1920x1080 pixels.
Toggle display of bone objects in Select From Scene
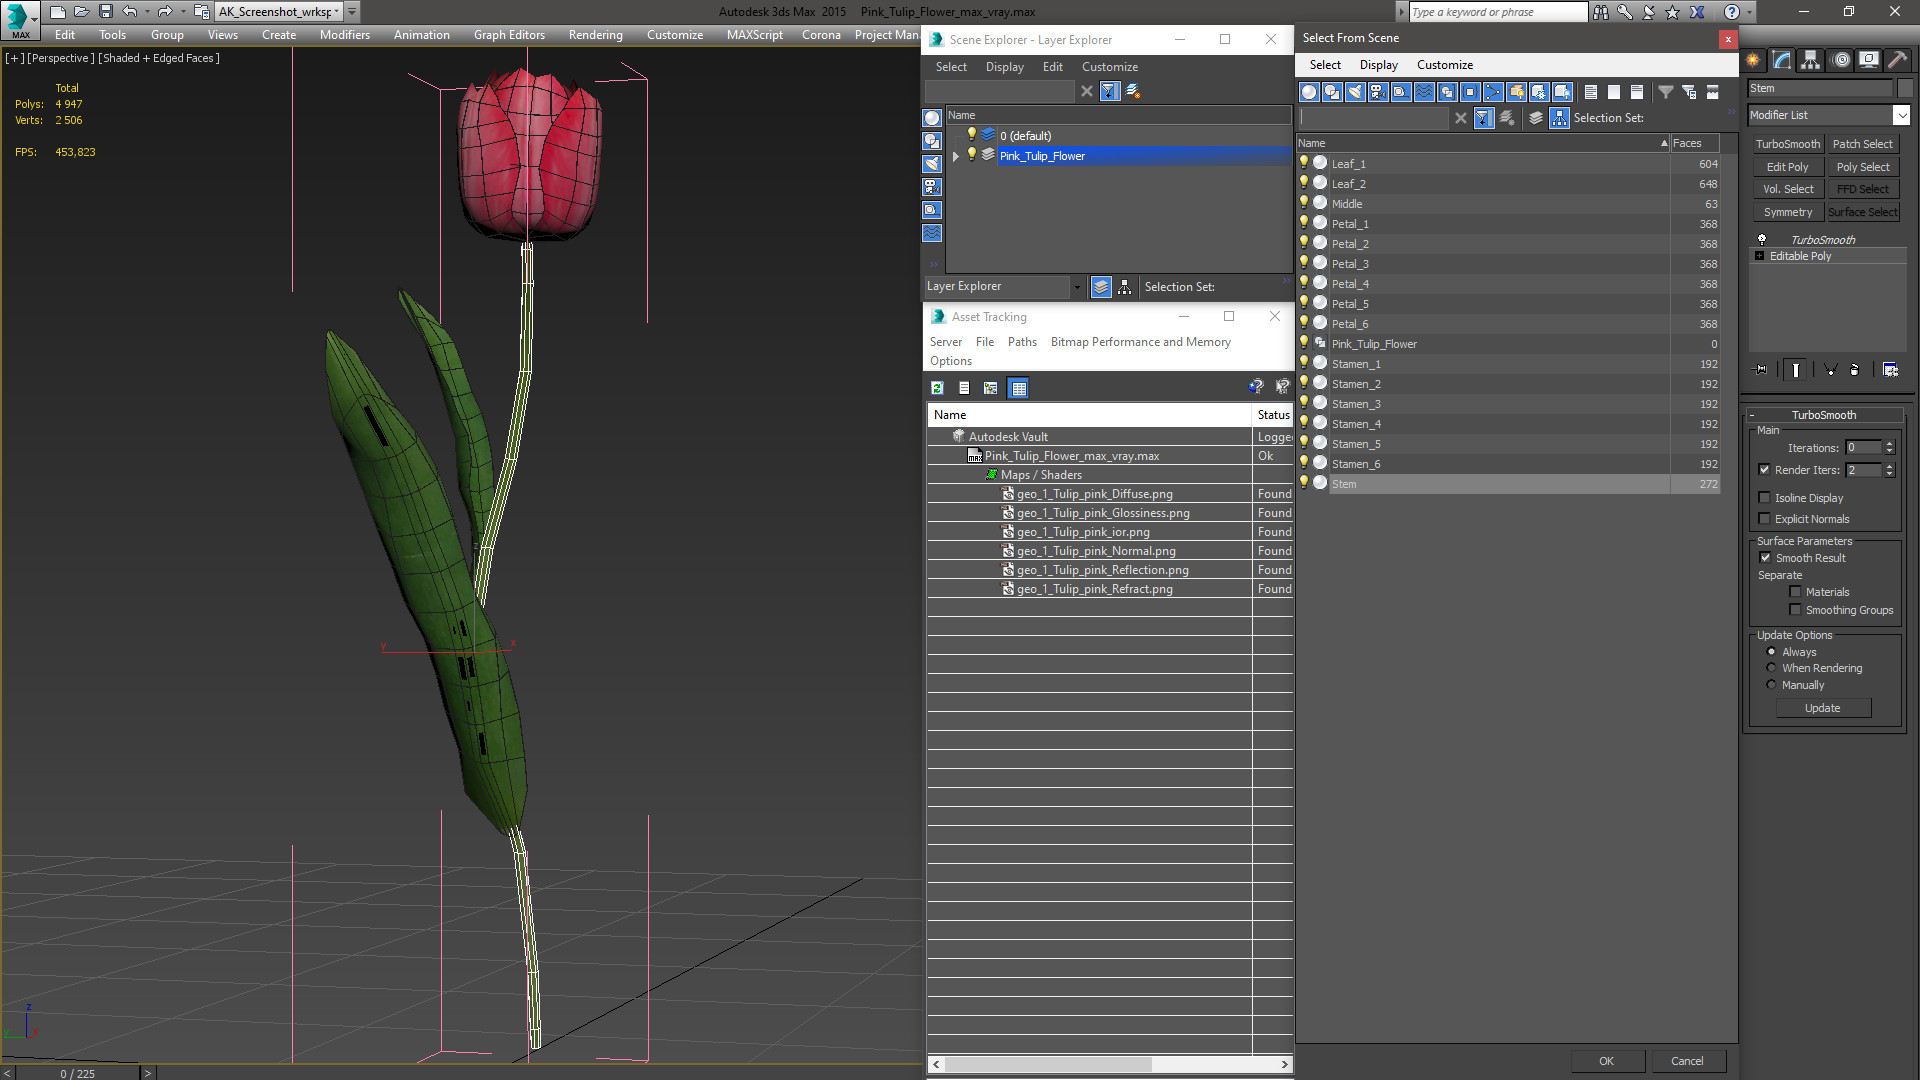point(1493,92)
